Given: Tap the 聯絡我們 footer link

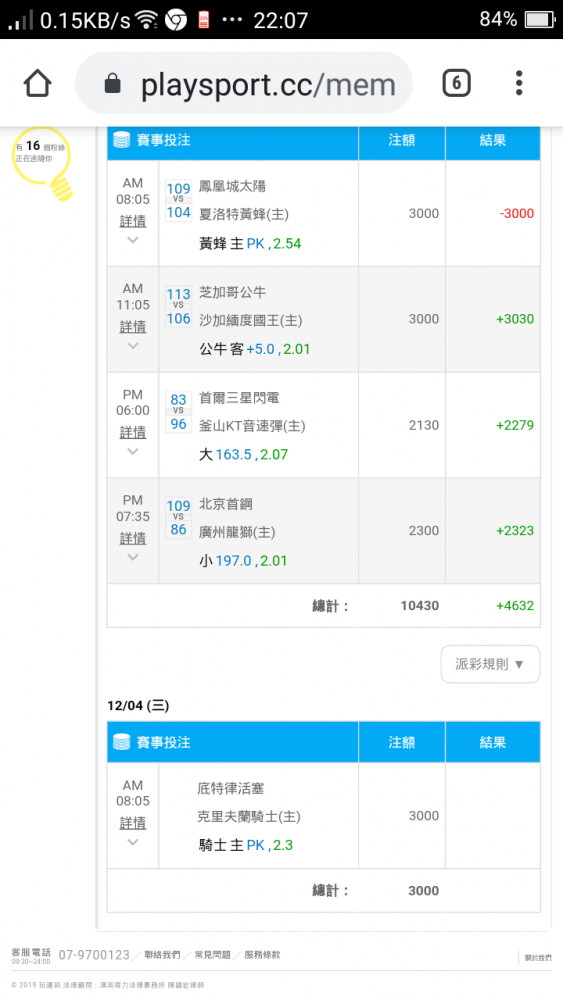Looking at the screenshot, I should pos(162,955).
